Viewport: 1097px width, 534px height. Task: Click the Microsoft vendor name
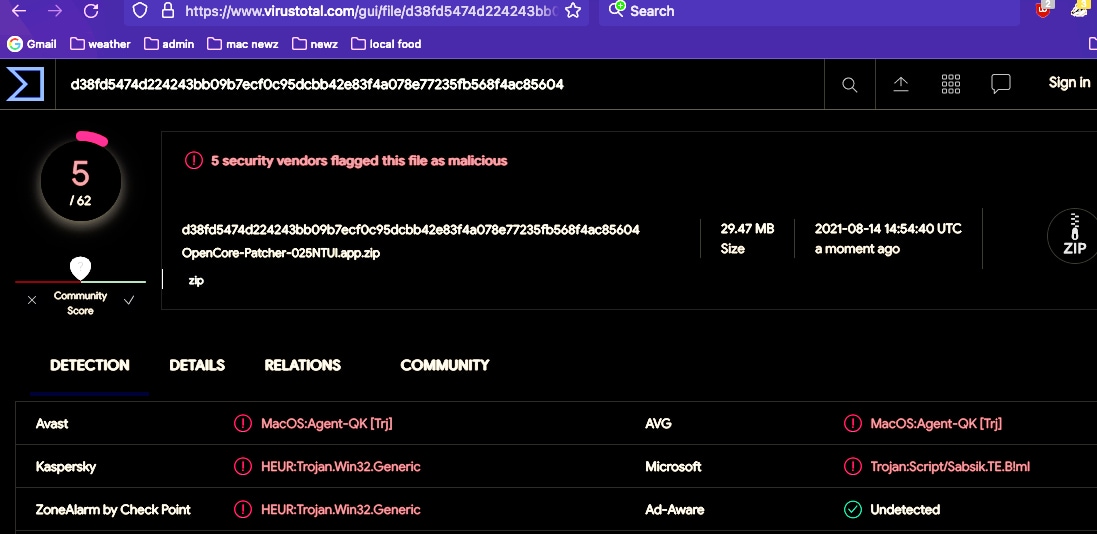[673, 467]
